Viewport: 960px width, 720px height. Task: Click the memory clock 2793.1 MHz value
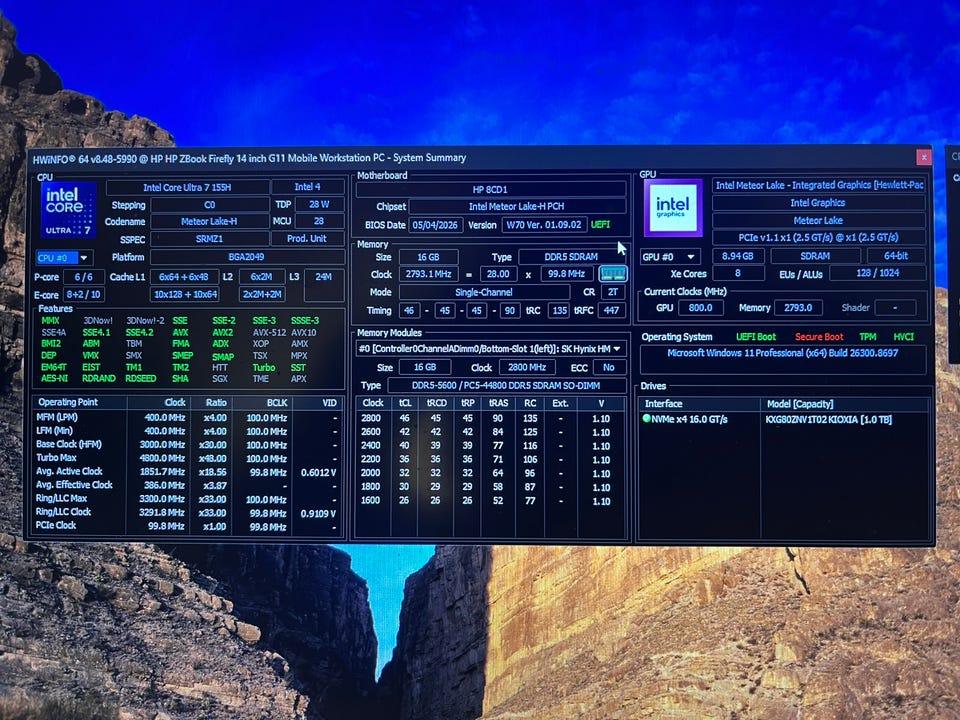(429, 274)
